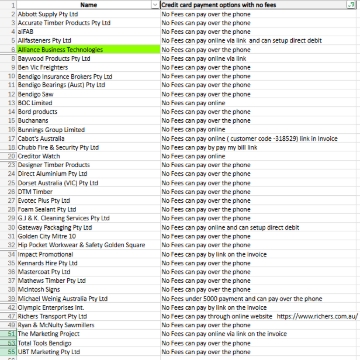Image resolution: width=360 pixels, height=360 pixels.
Task: Select the Bendigo Insurance Brokers Pty Ltd cell
Action: 88,76
